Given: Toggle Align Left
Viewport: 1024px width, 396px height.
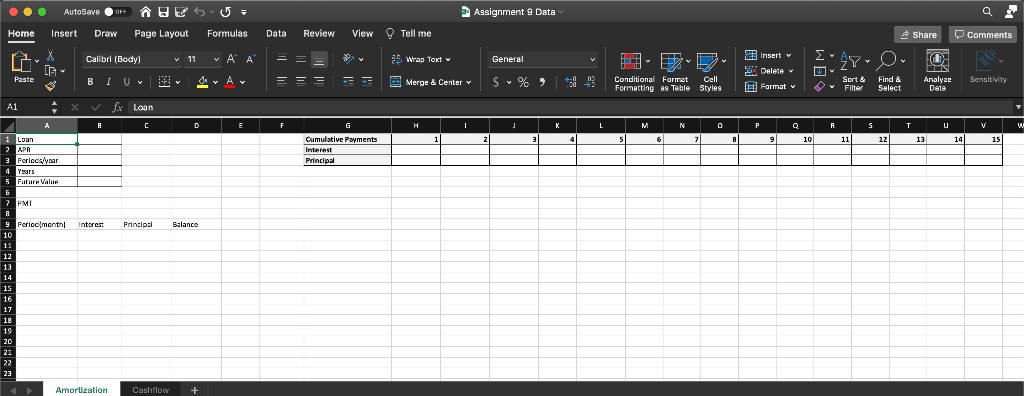Looking at the screenshot, I should point(281,82).
